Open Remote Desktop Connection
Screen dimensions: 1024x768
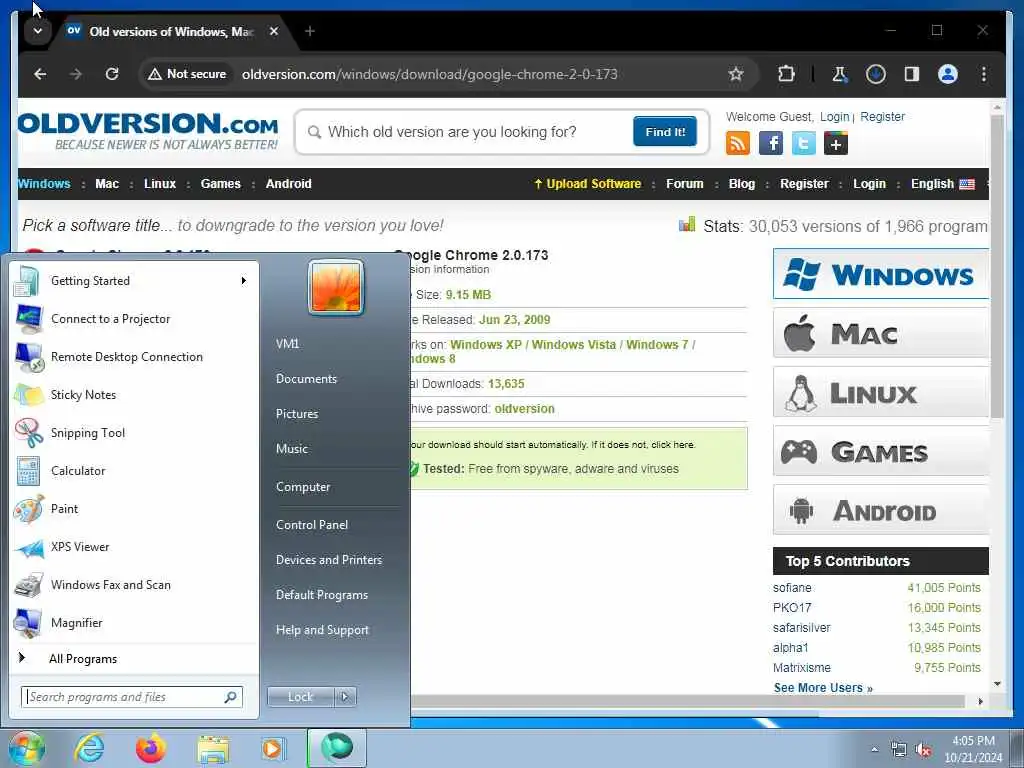click(134, 357)
